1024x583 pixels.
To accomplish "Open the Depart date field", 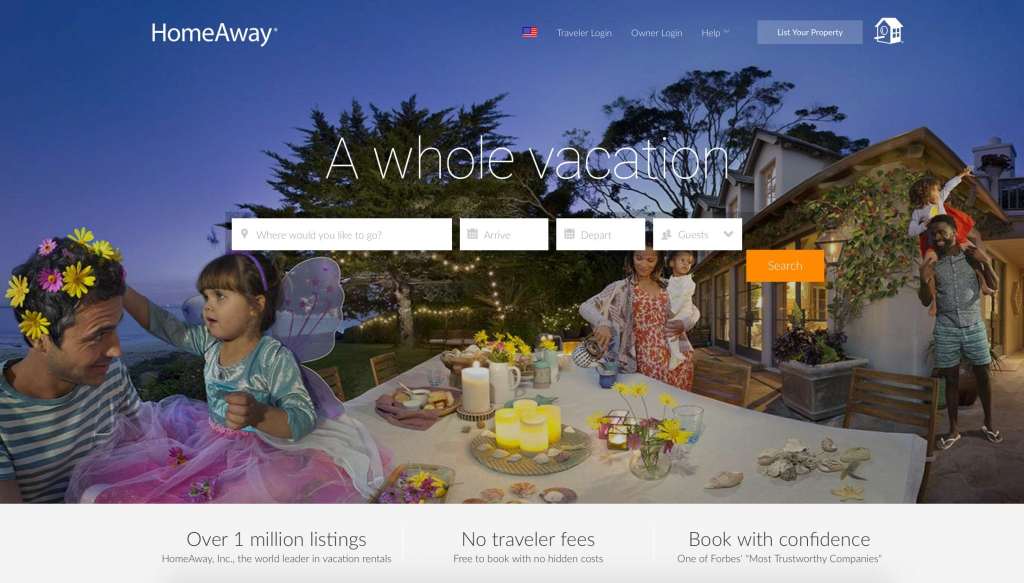I will tap(600, 234).
